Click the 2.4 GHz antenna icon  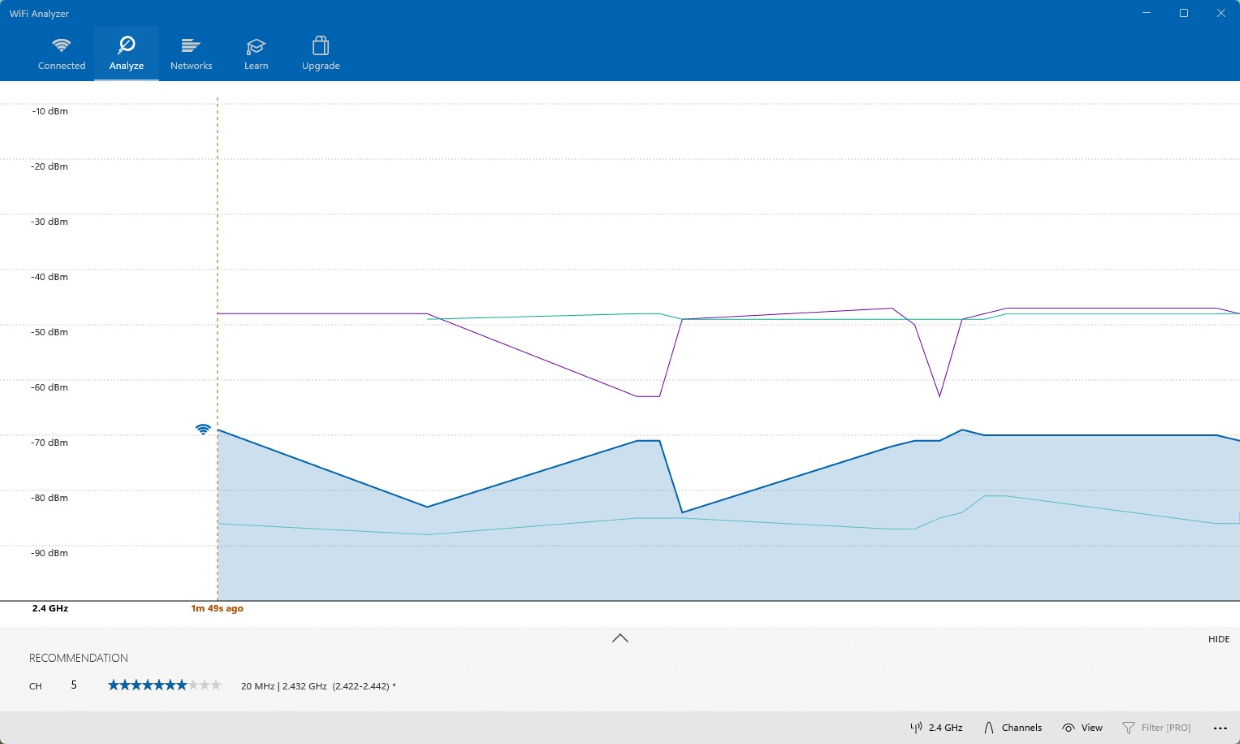coord(915,727)
